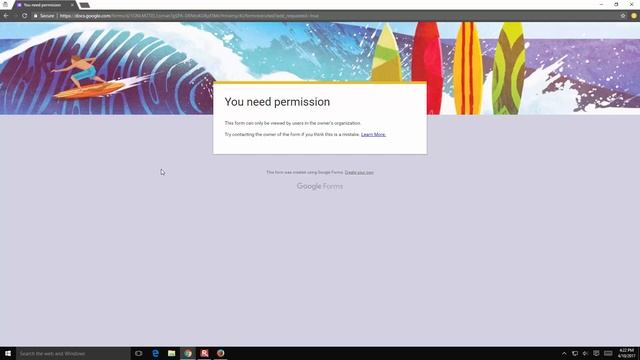Open the Learn More link

pos(373,134)
